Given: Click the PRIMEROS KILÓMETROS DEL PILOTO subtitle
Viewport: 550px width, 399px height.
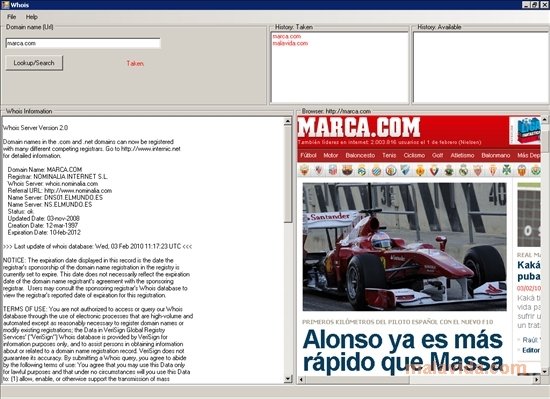Looking at the screenshot, I should pos(397,322).
